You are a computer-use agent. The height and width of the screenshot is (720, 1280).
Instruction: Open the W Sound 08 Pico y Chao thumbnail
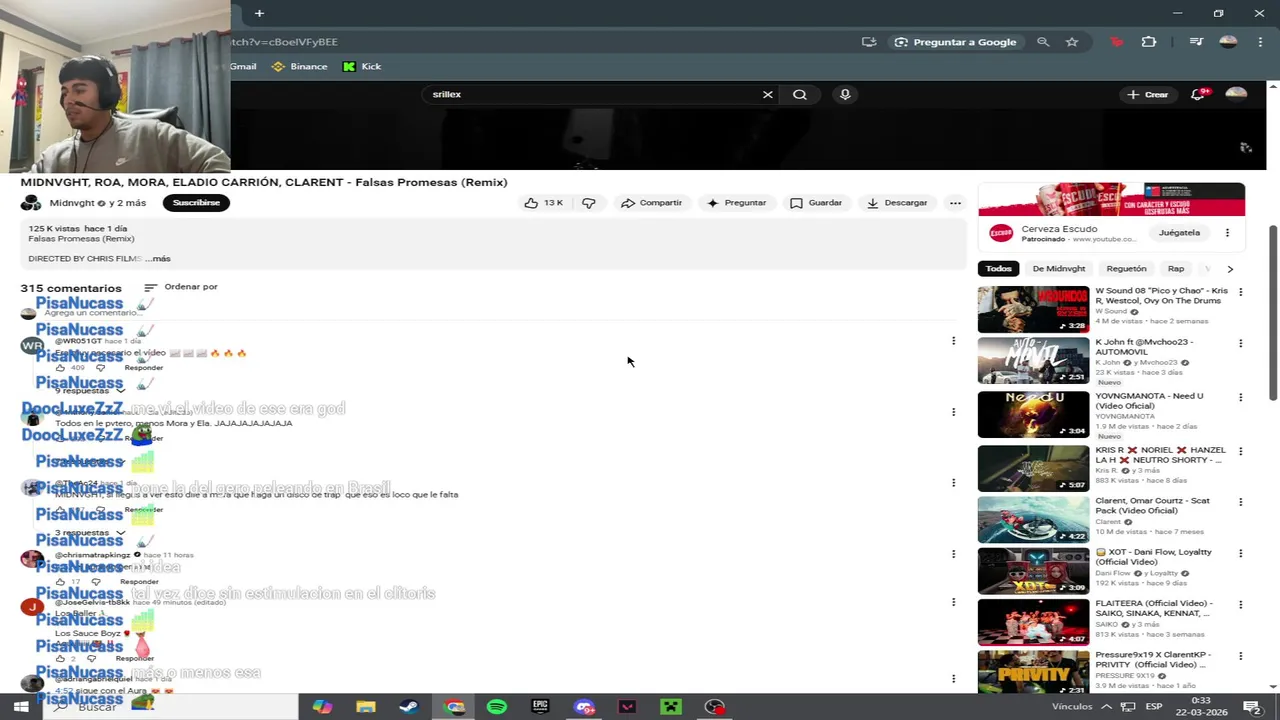pyautogui.click(x=1033, y=309)
